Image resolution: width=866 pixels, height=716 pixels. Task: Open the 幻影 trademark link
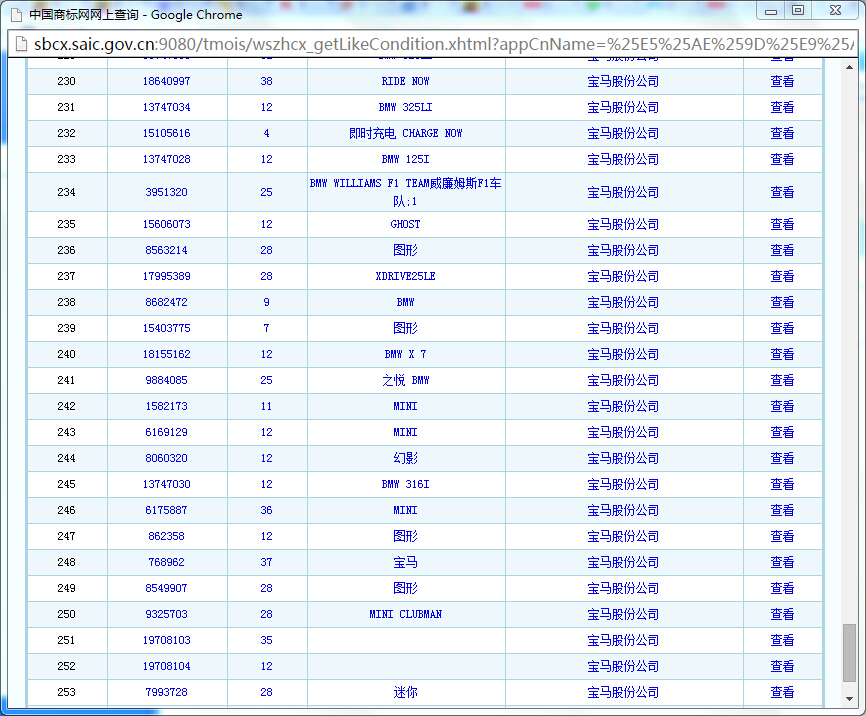point(405,458)
